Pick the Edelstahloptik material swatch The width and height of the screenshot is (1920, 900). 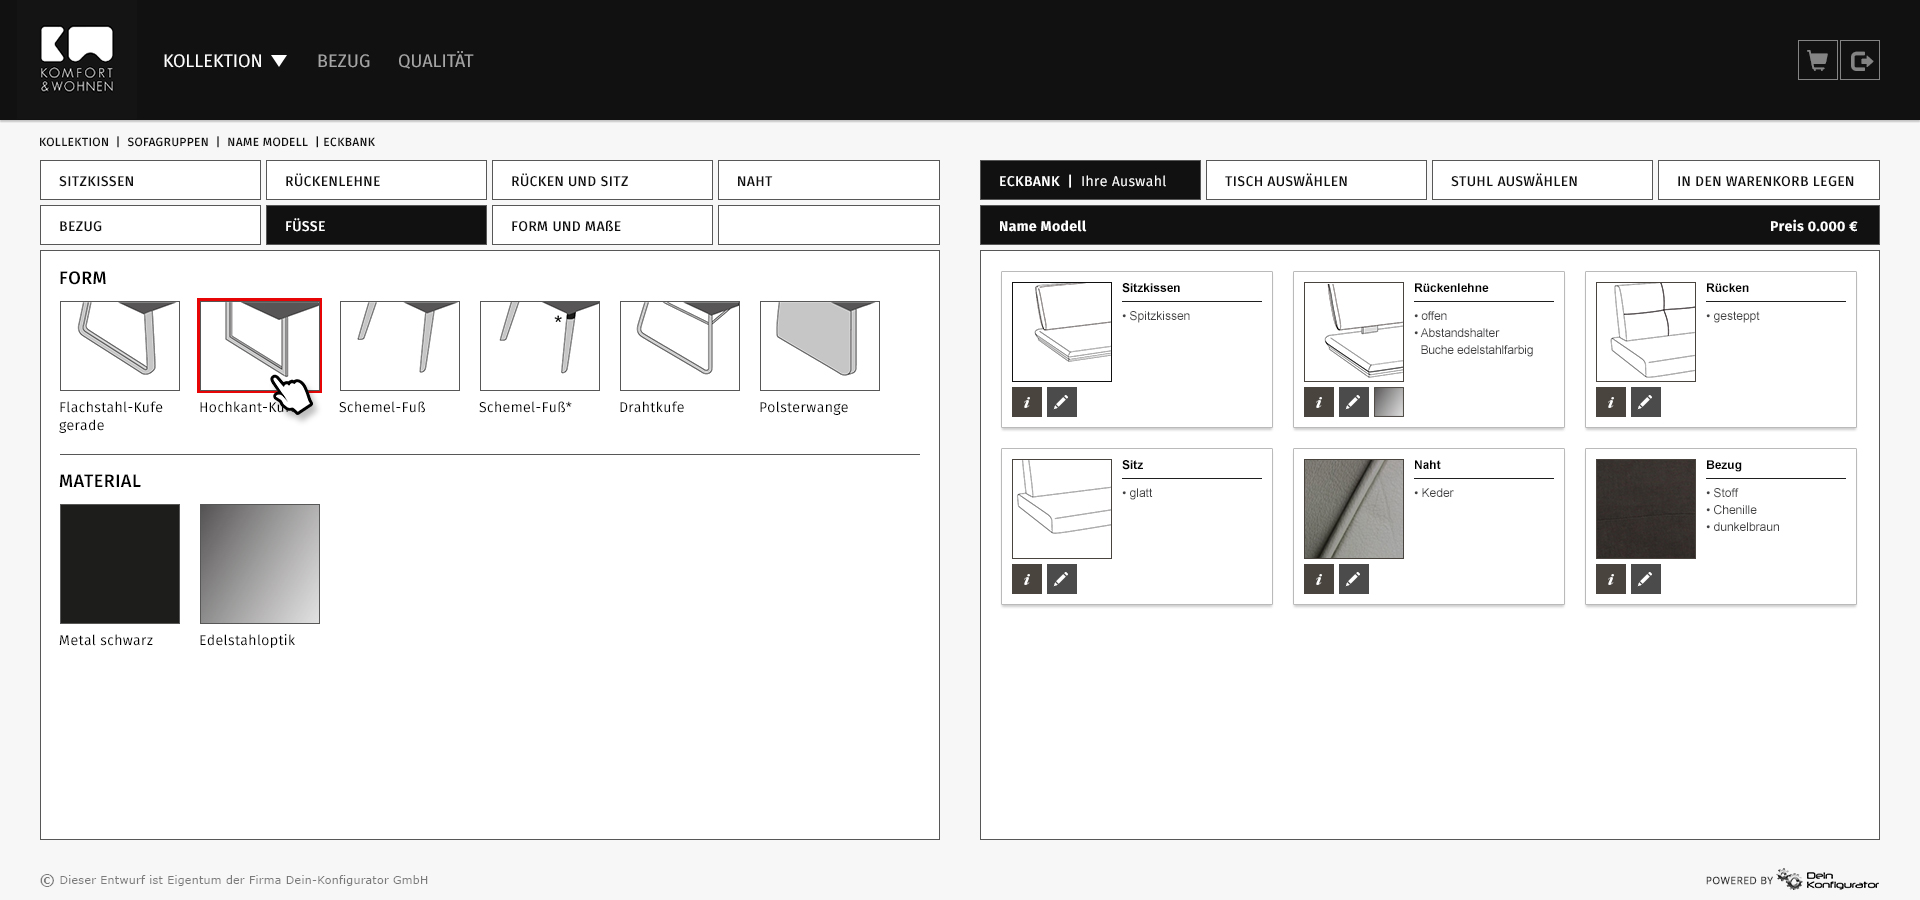click(x=260, y=564)
